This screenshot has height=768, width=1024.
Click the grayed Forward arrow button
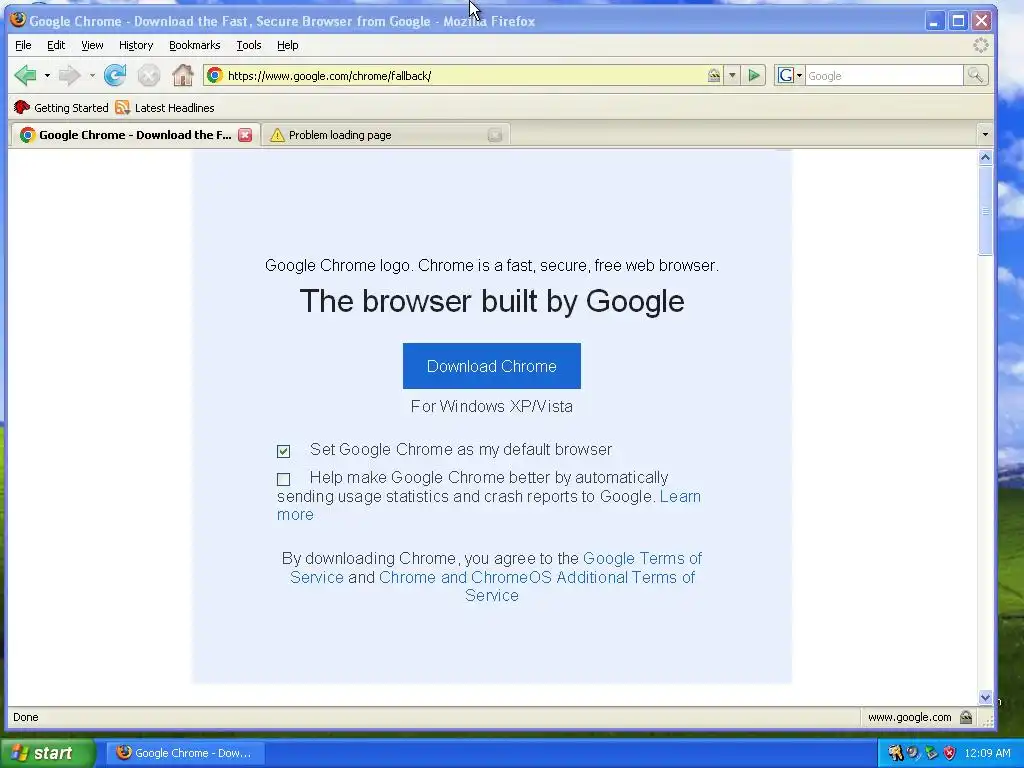(x=69, y=76)
